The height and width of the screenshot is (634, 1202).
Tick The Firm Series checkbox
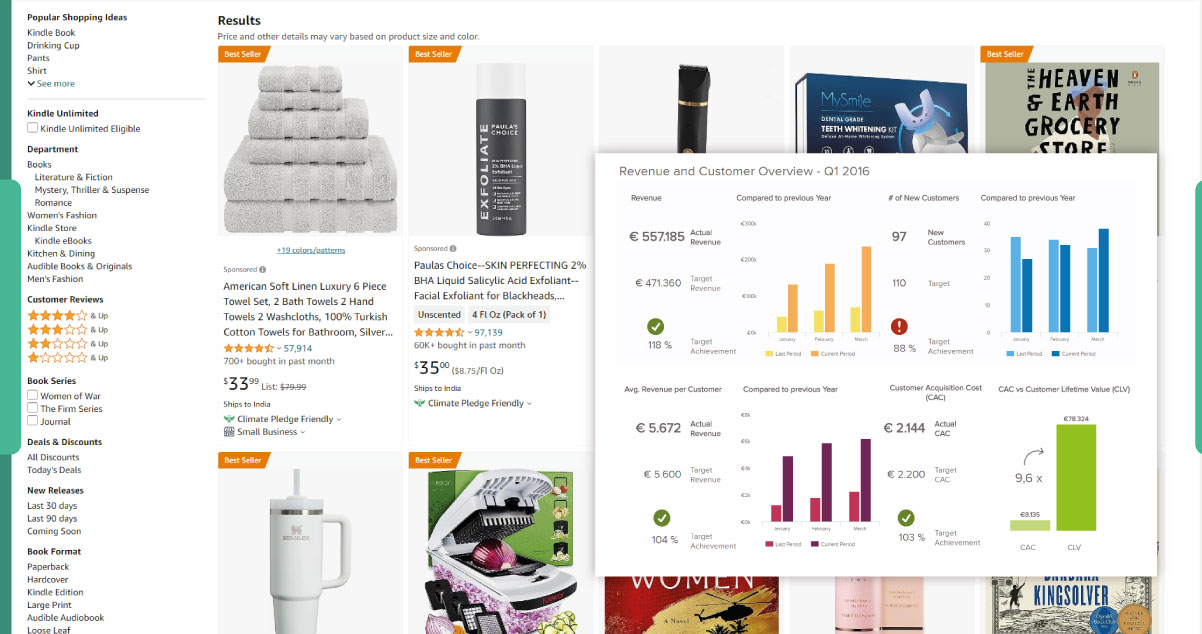point(33,409)
